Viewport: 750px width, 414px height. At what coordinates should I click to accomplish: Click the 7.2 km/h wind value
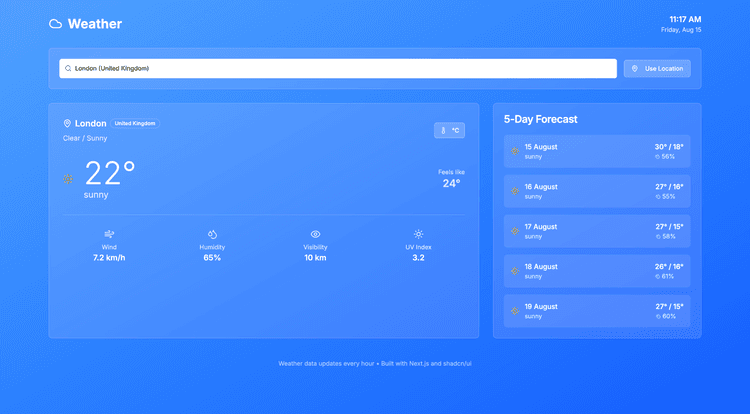[x=109, y=258]
